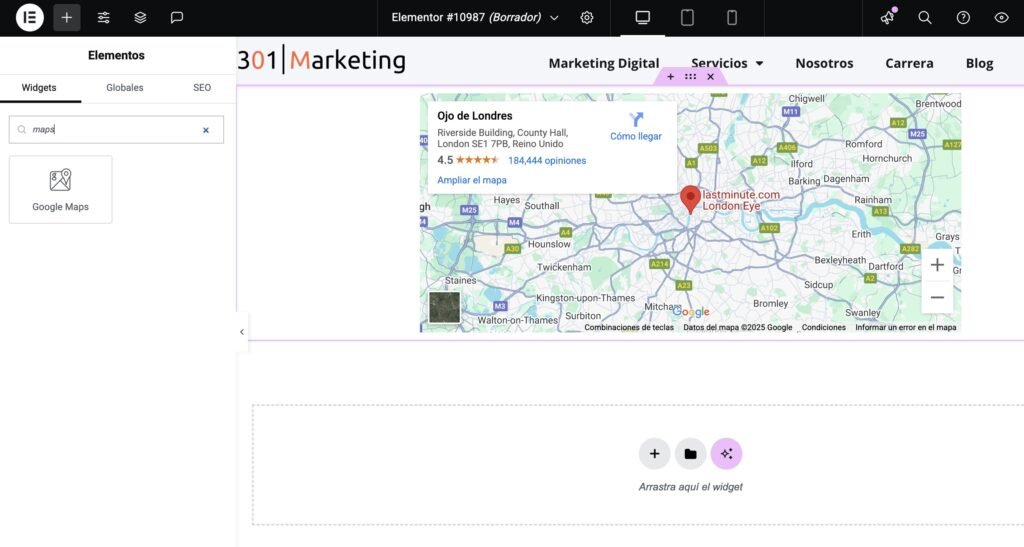The height and width of the screenshot is (547, 1024).
Task: Open the Structure layers panel icon
Action: [140, 18]
